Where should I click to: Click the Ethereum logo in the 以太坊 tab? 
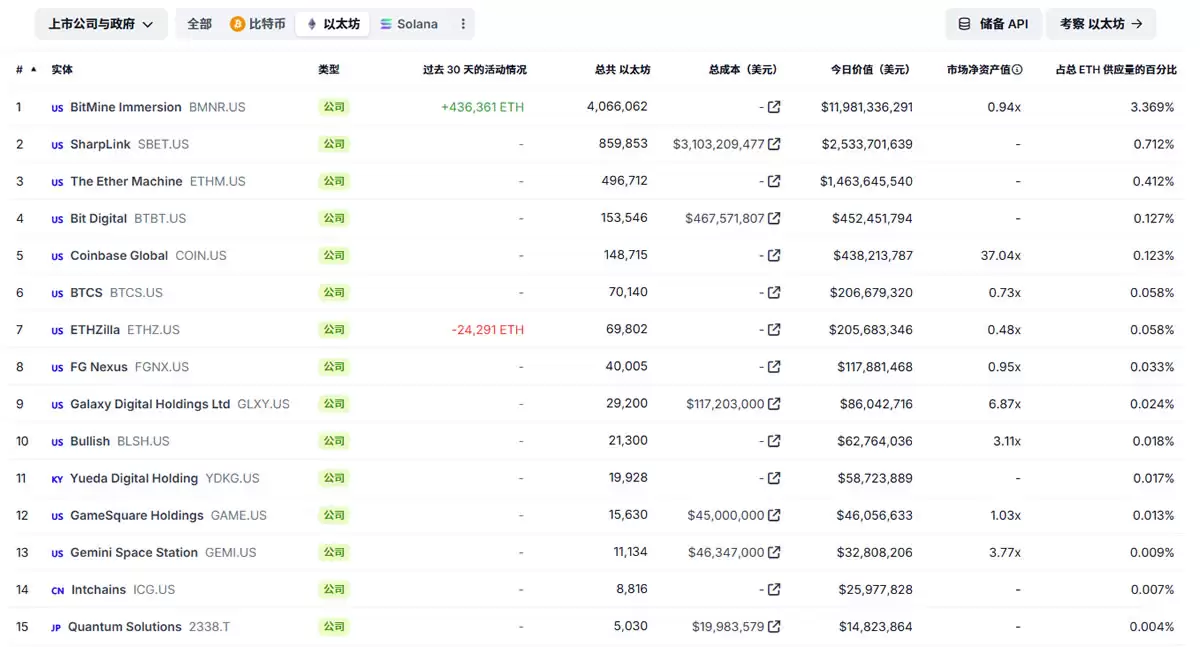(313, 23)
